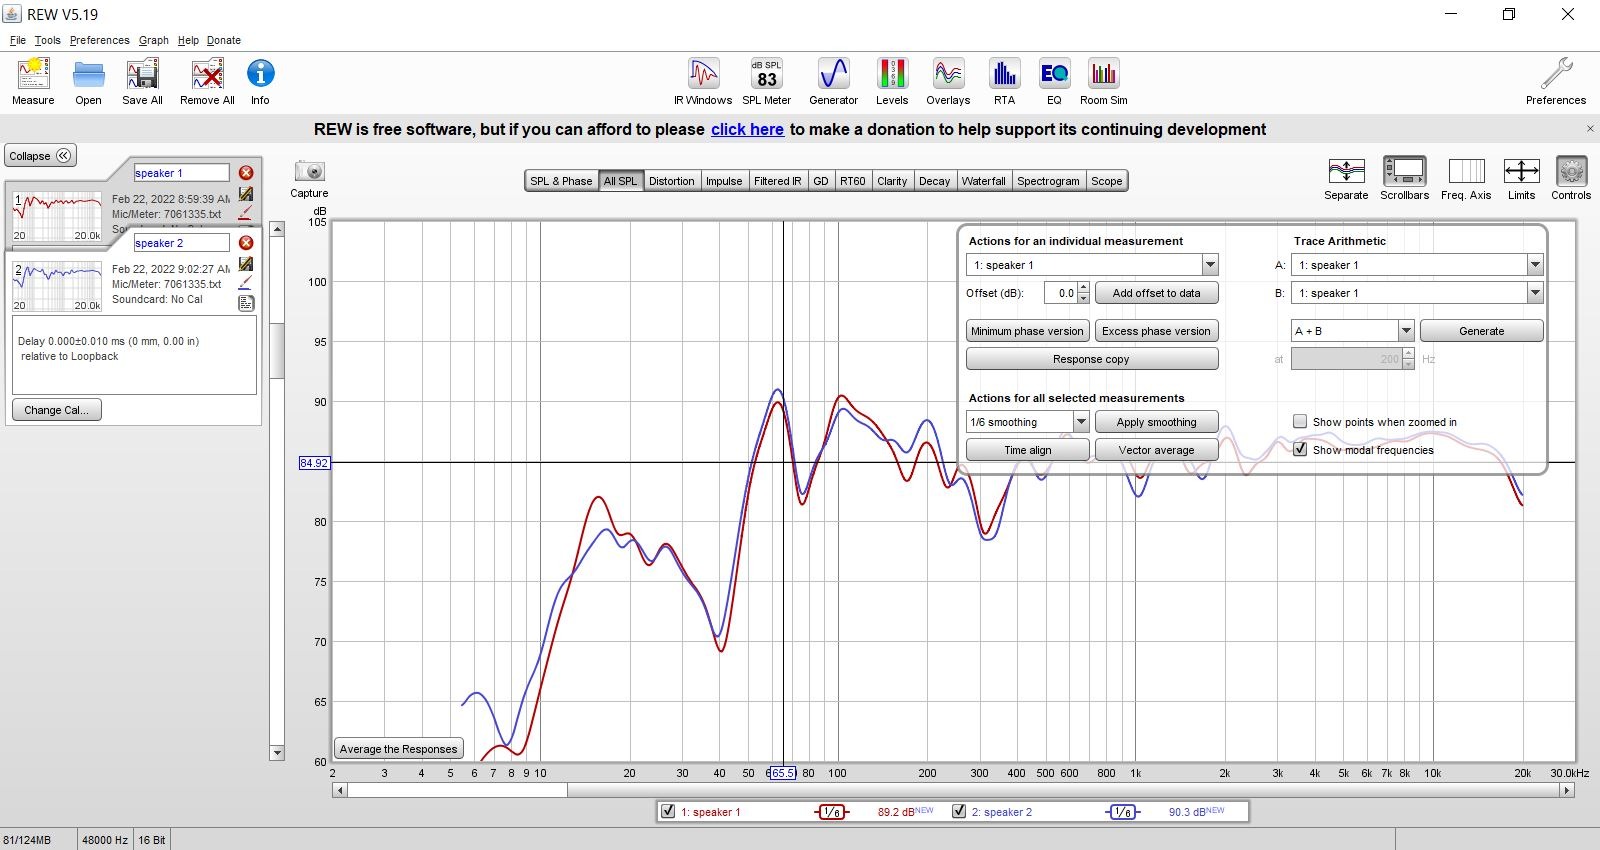The image size is (1600, 850).
Task: Switch to the Waterfall tab
Action: tap(983, 181)
